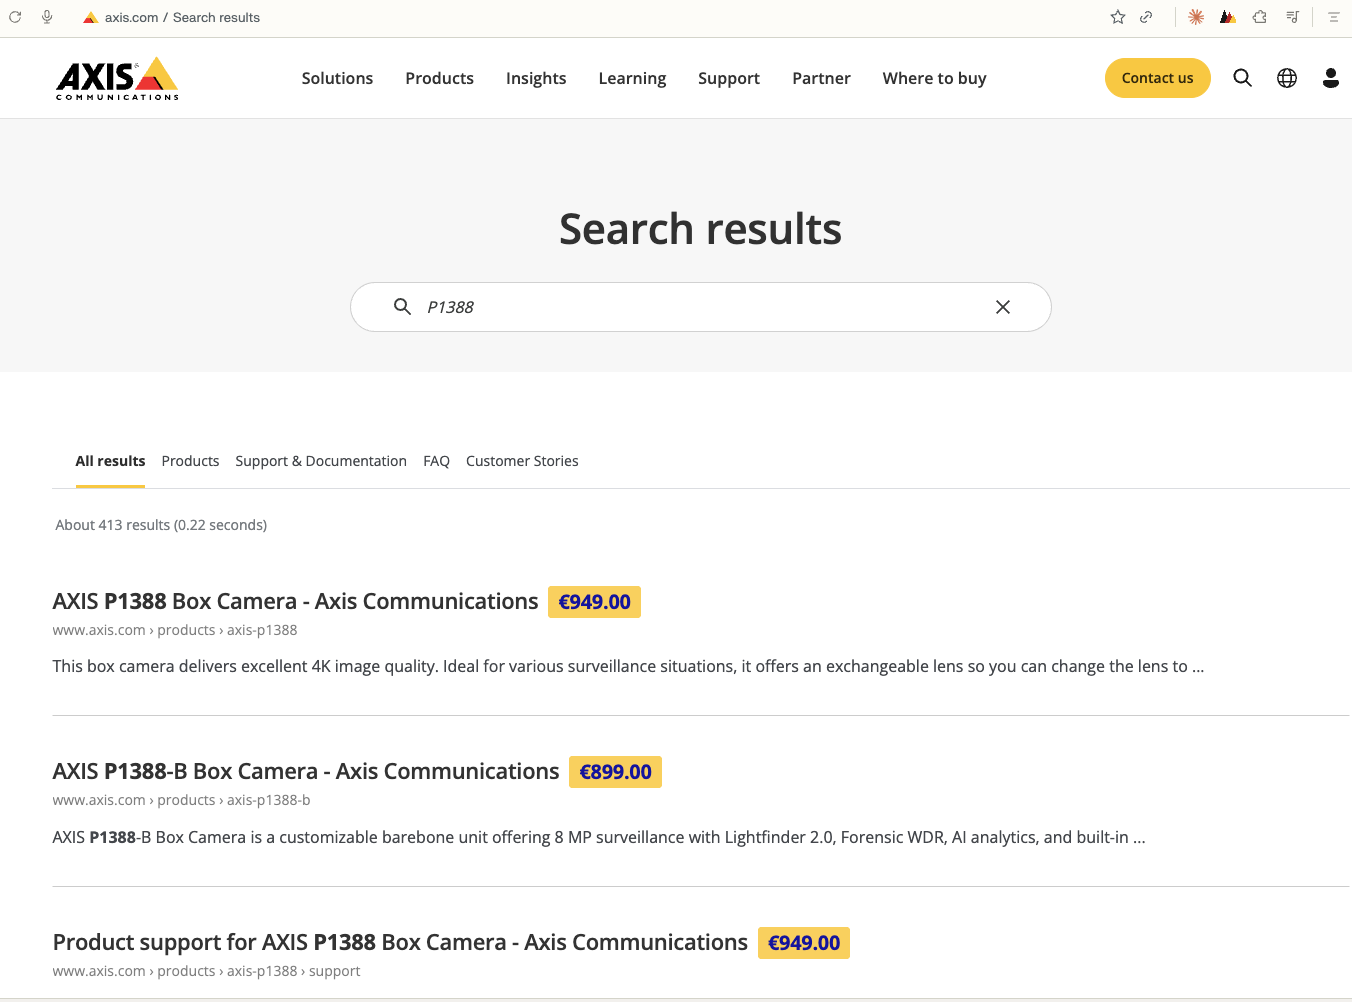Click the microphone icon in browser bar
1352x1002 pixels.
pos(47,17)
